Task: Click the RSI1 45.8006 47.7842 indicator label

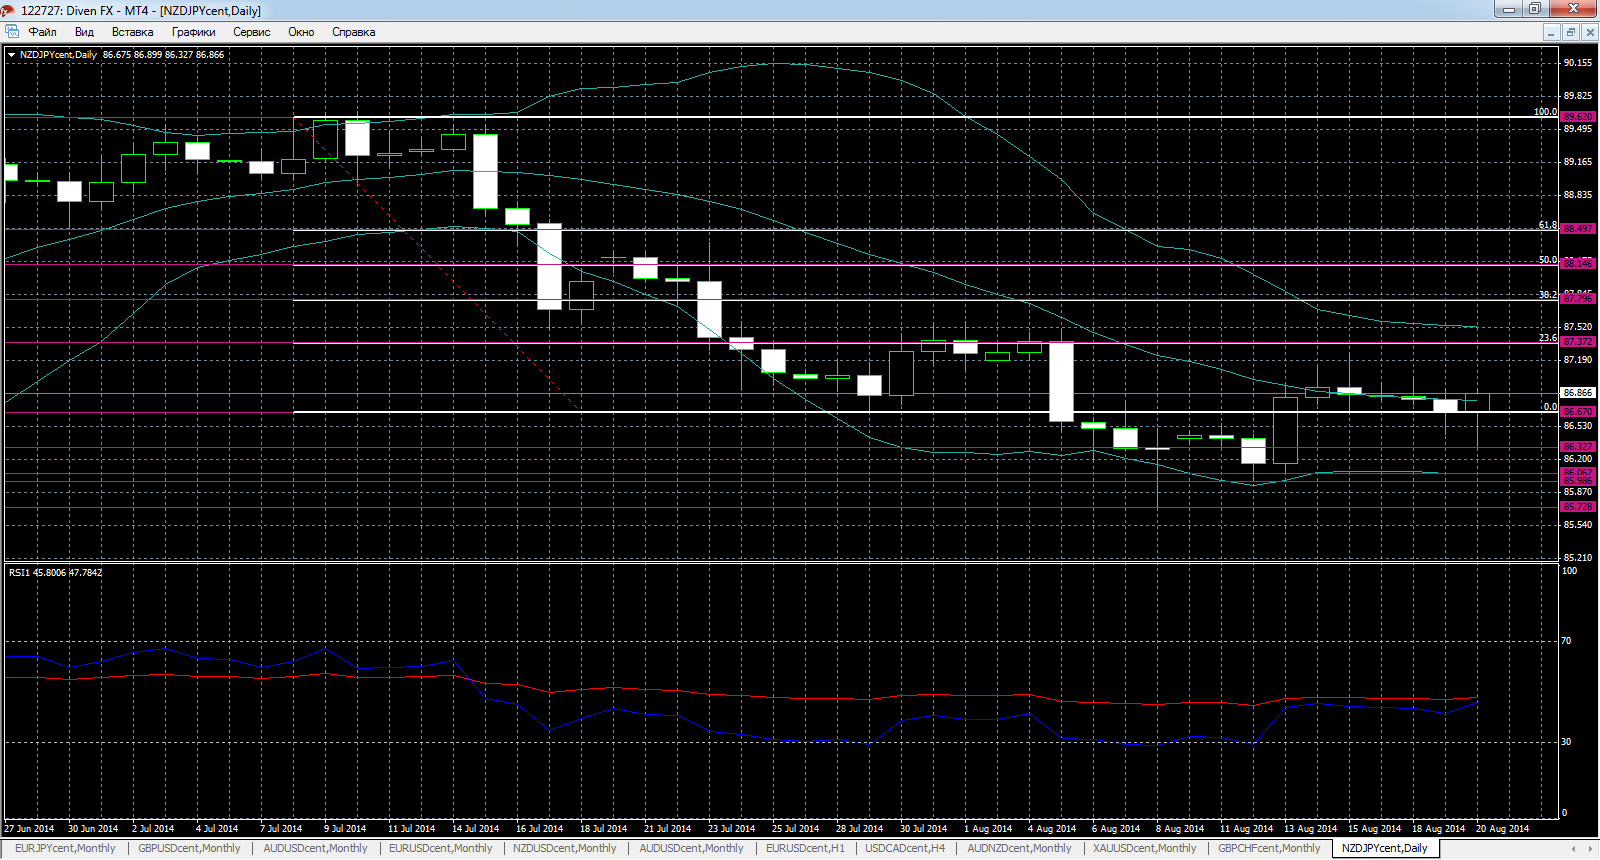Action: 55,573
